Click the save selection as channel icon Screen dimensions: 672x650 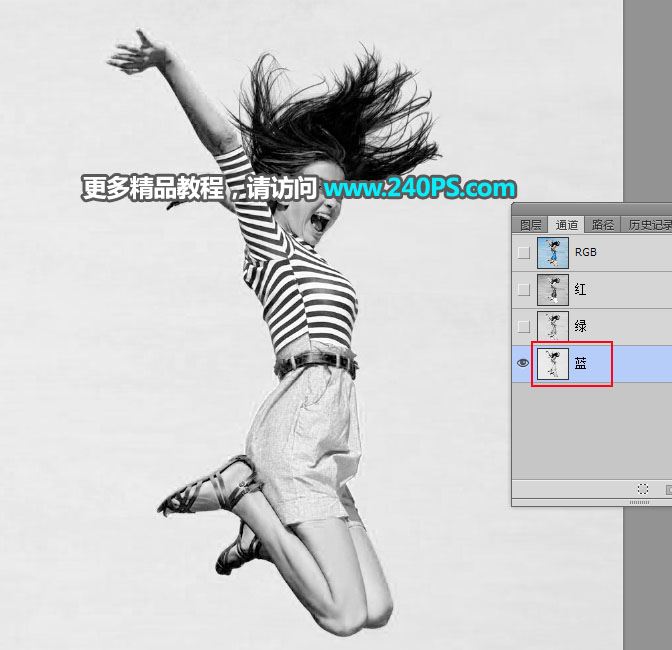667,490
